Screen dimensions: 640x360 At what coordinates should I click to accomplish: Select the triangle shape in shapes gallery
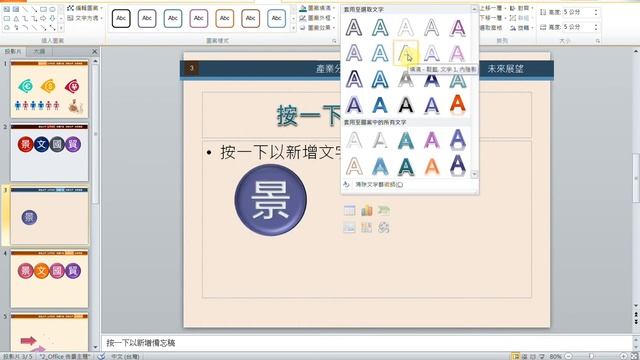(x=16, y=18)
